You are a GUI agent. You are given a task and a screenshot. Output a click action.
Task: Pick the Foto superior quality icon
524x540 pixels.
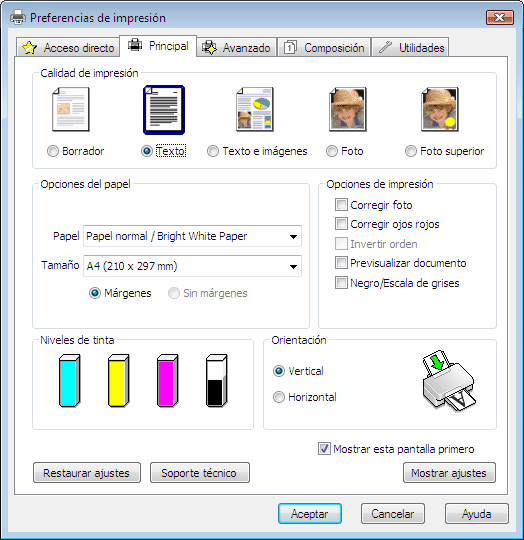(440, 110)
